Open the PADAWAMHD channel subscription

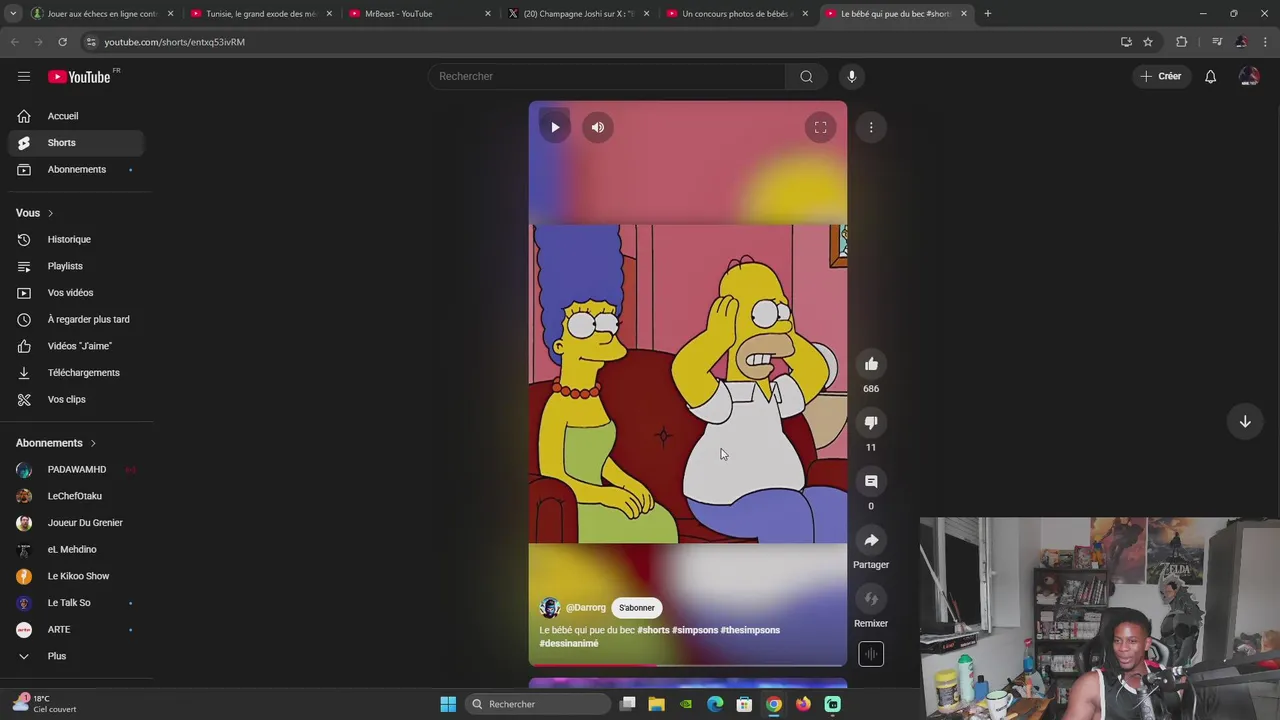pyautogui.click(x=76, y=469)
